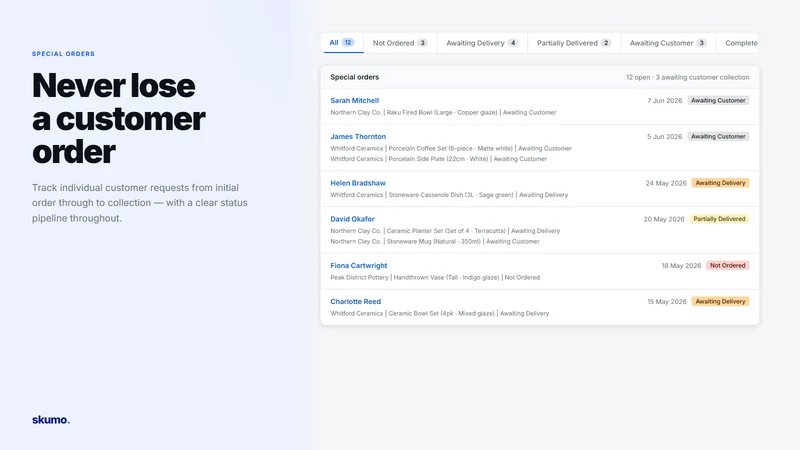Click the '12 open · 3 awaiting customer collection' summary
The height and width of the screenshot is (450, 800).
click(x=688, y=78)
